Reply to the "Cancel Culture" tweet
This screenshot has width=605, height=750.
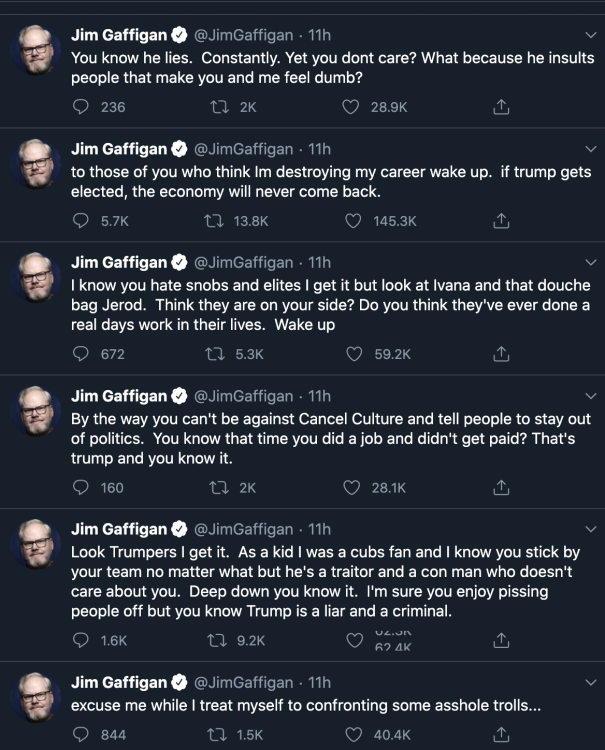click(x=82, y=487)
